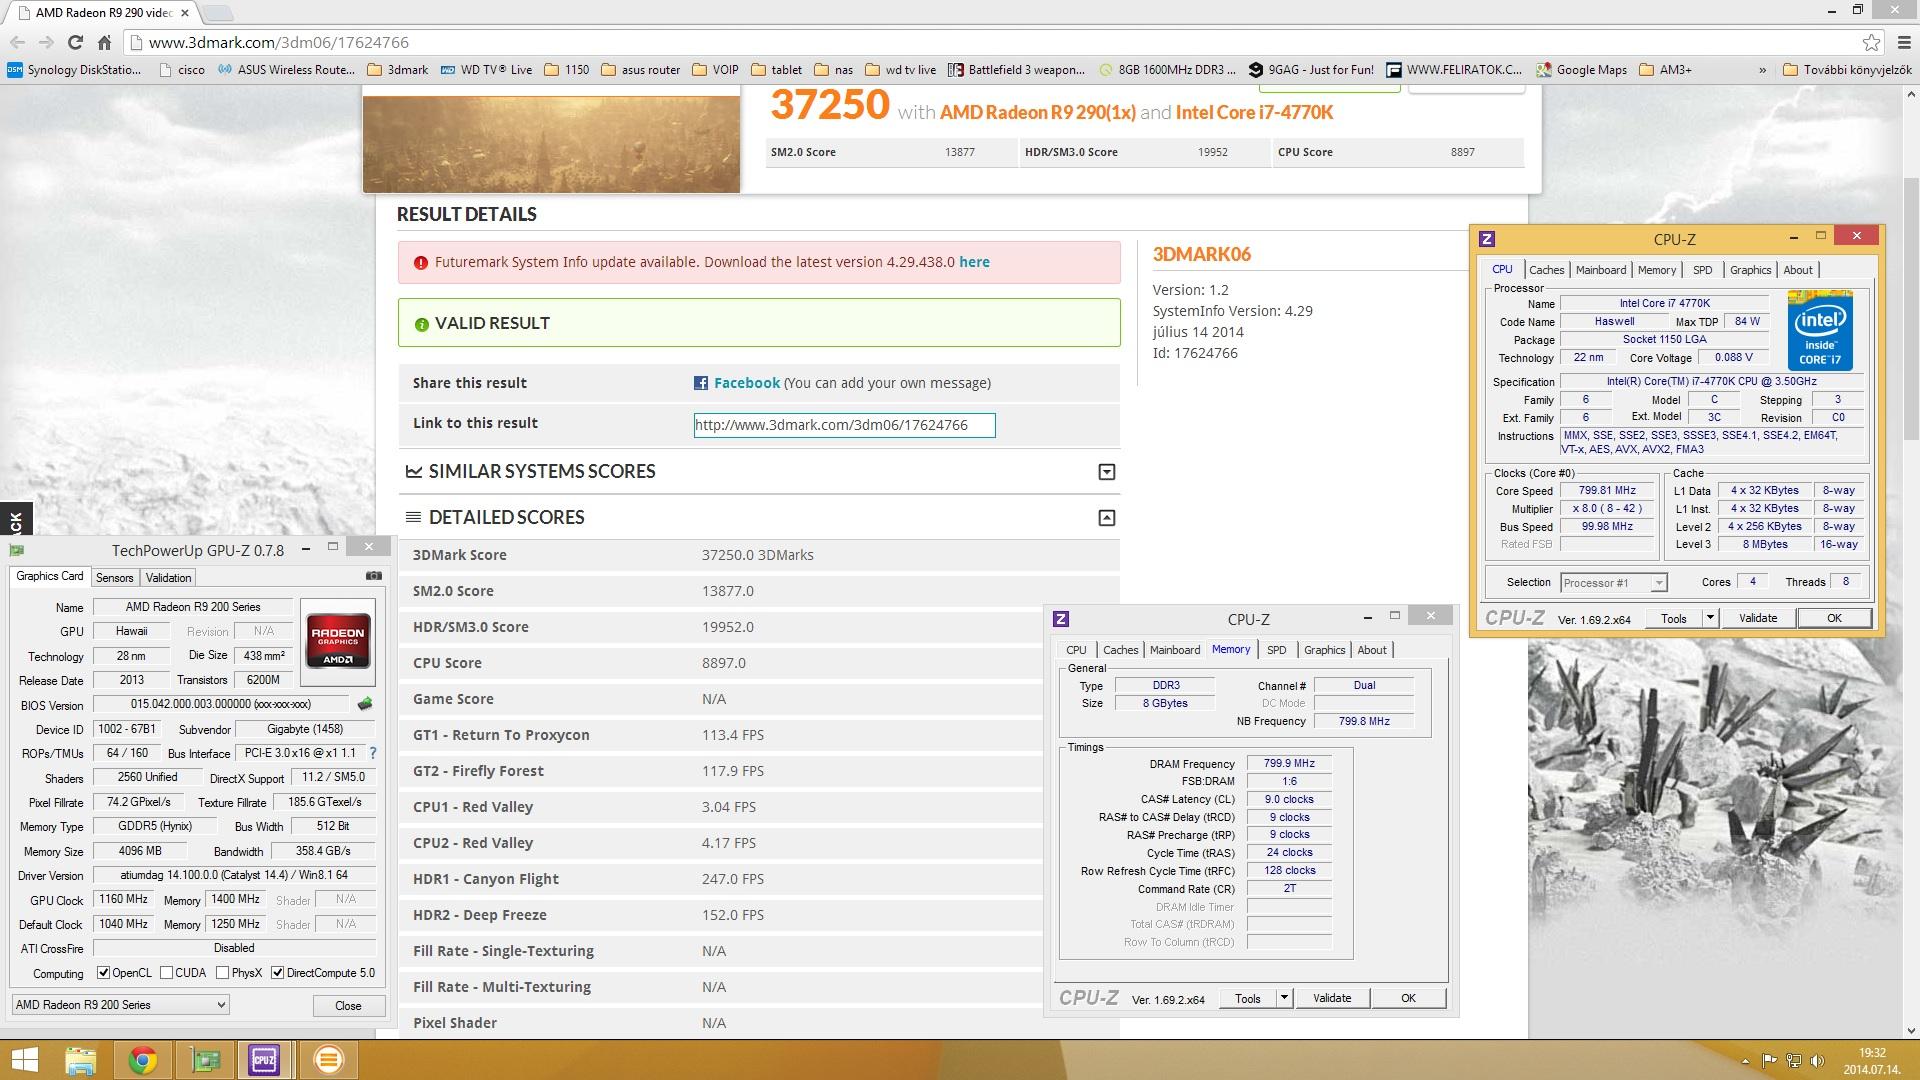Open Graphics tab in the CPU-Z Memory window

tap(1324, 650)
